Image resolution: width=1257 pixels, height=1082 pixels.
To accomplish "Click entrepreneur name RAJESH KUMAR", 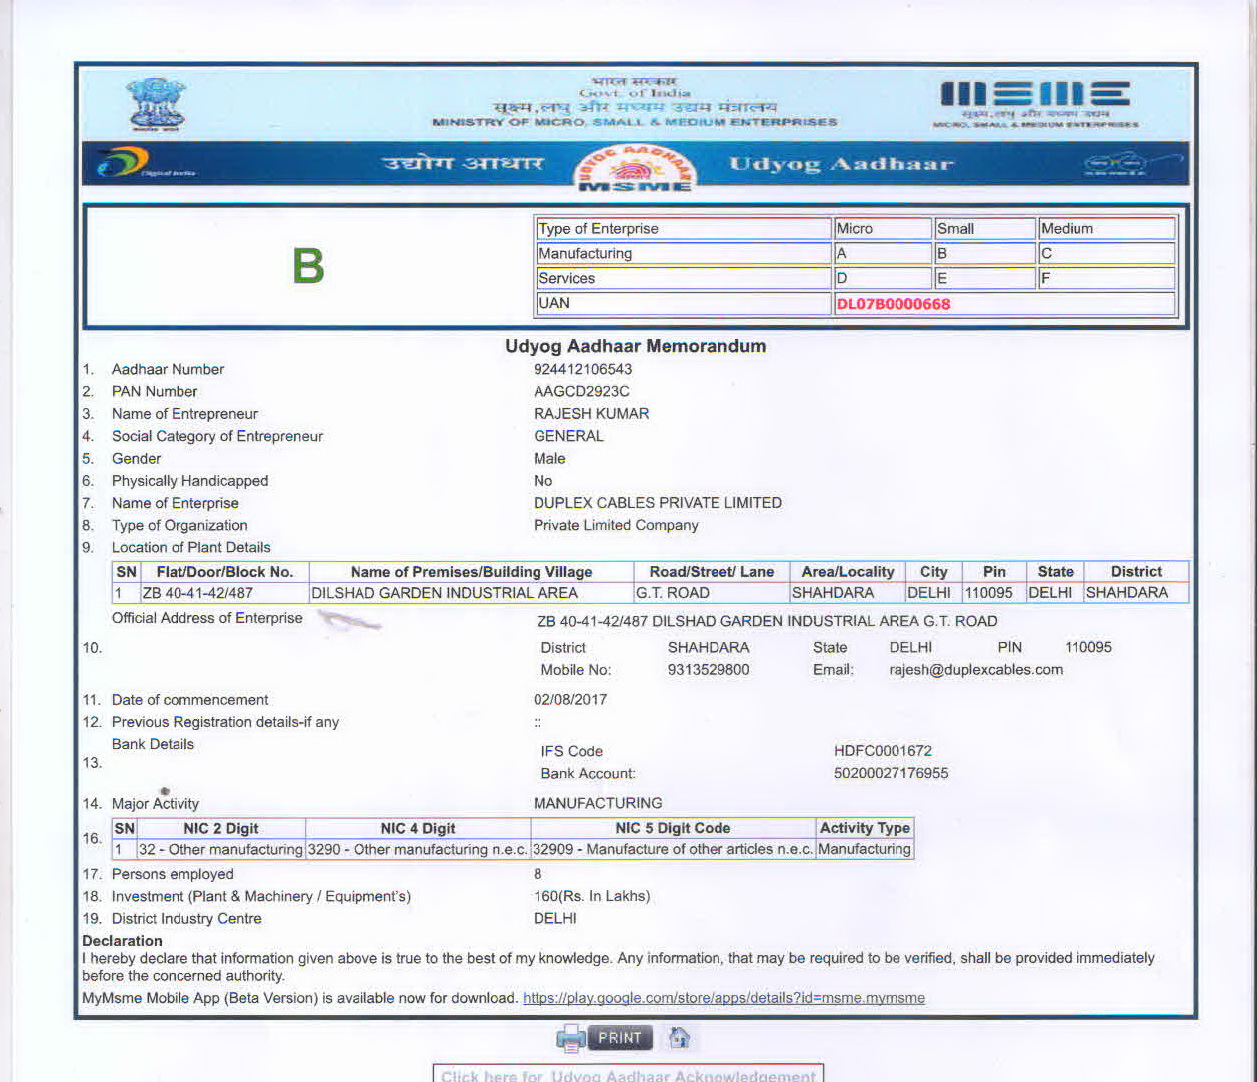I will [592, 413].
